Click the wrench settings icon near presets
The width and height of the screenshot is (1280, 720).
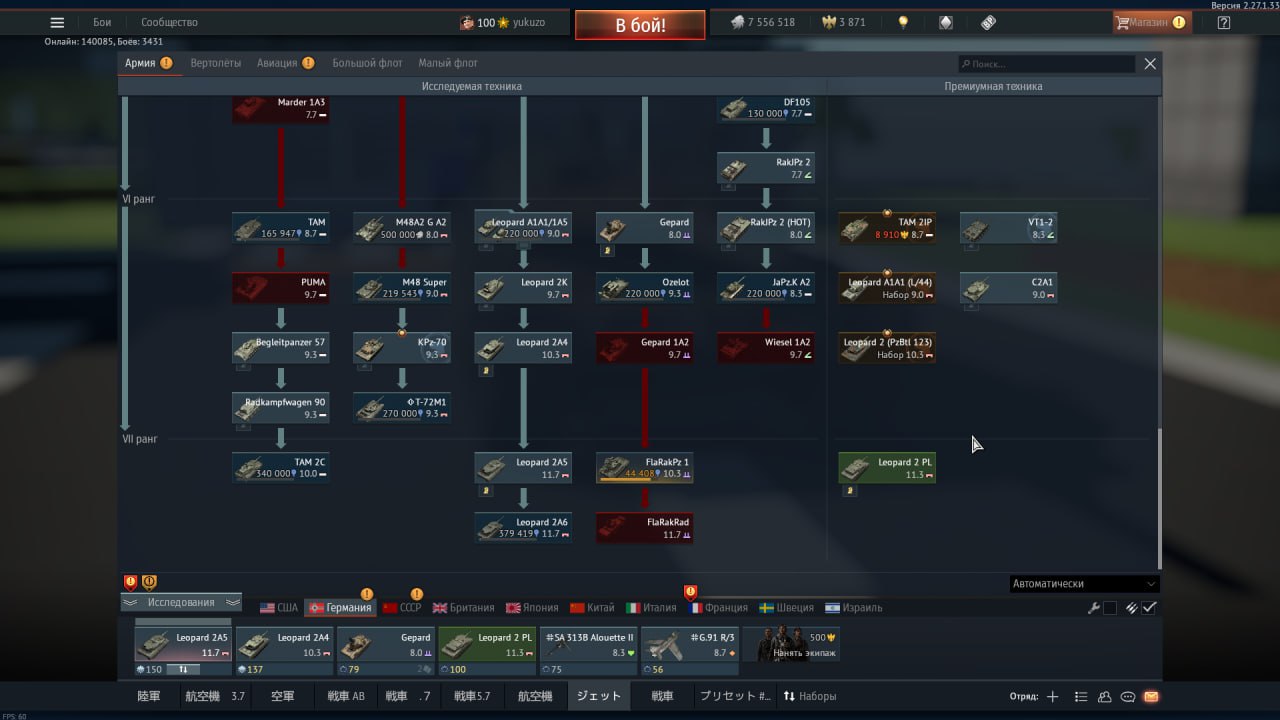pos(1094,608)
